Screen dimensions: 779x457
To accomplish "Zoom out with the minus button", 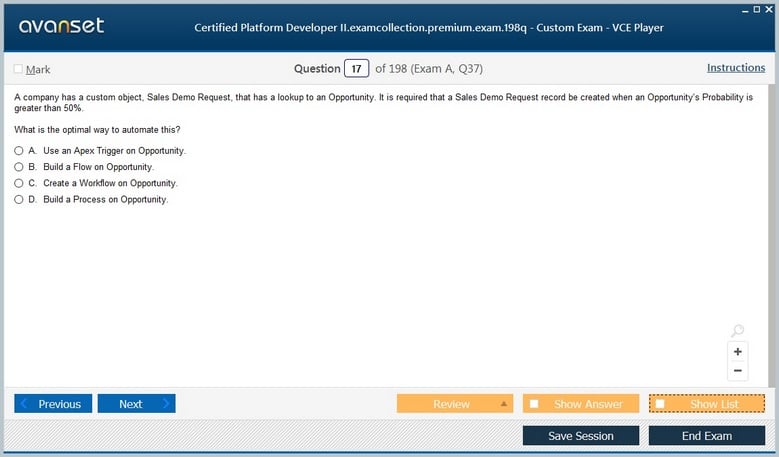I will click(x=737, y=371).
